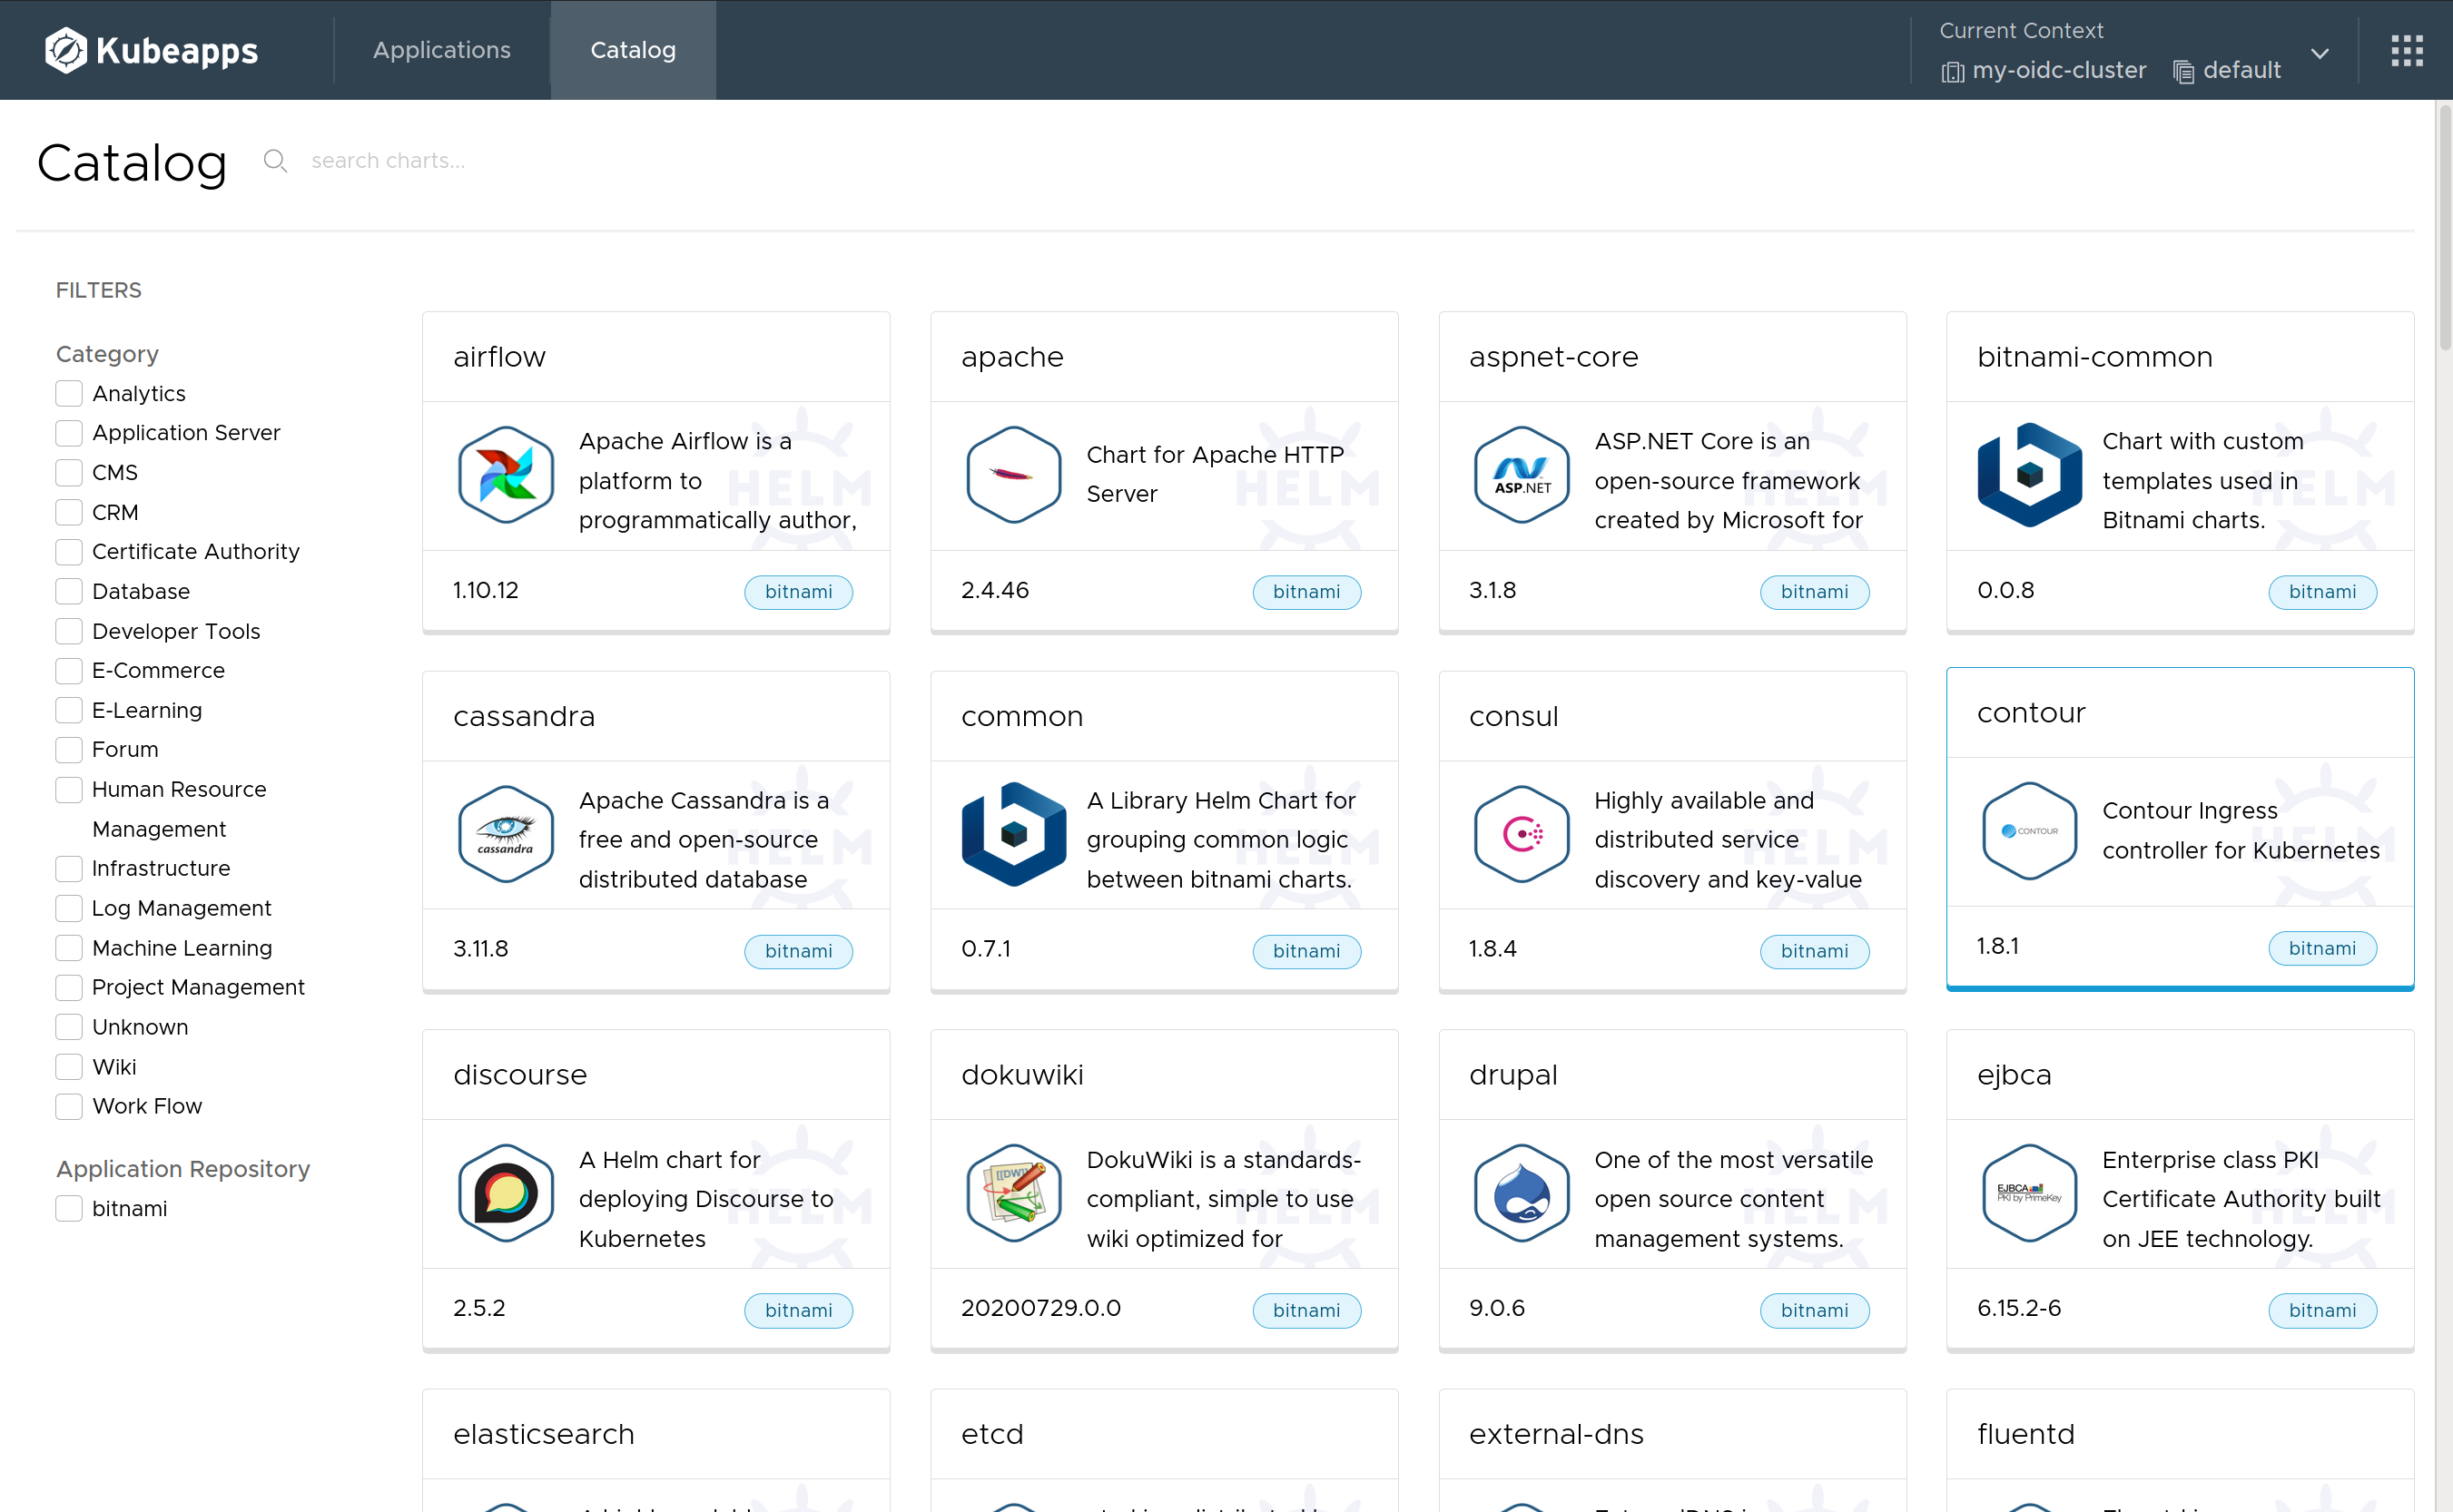Click the ASP.NET Core chart icon

[1521, 475]
